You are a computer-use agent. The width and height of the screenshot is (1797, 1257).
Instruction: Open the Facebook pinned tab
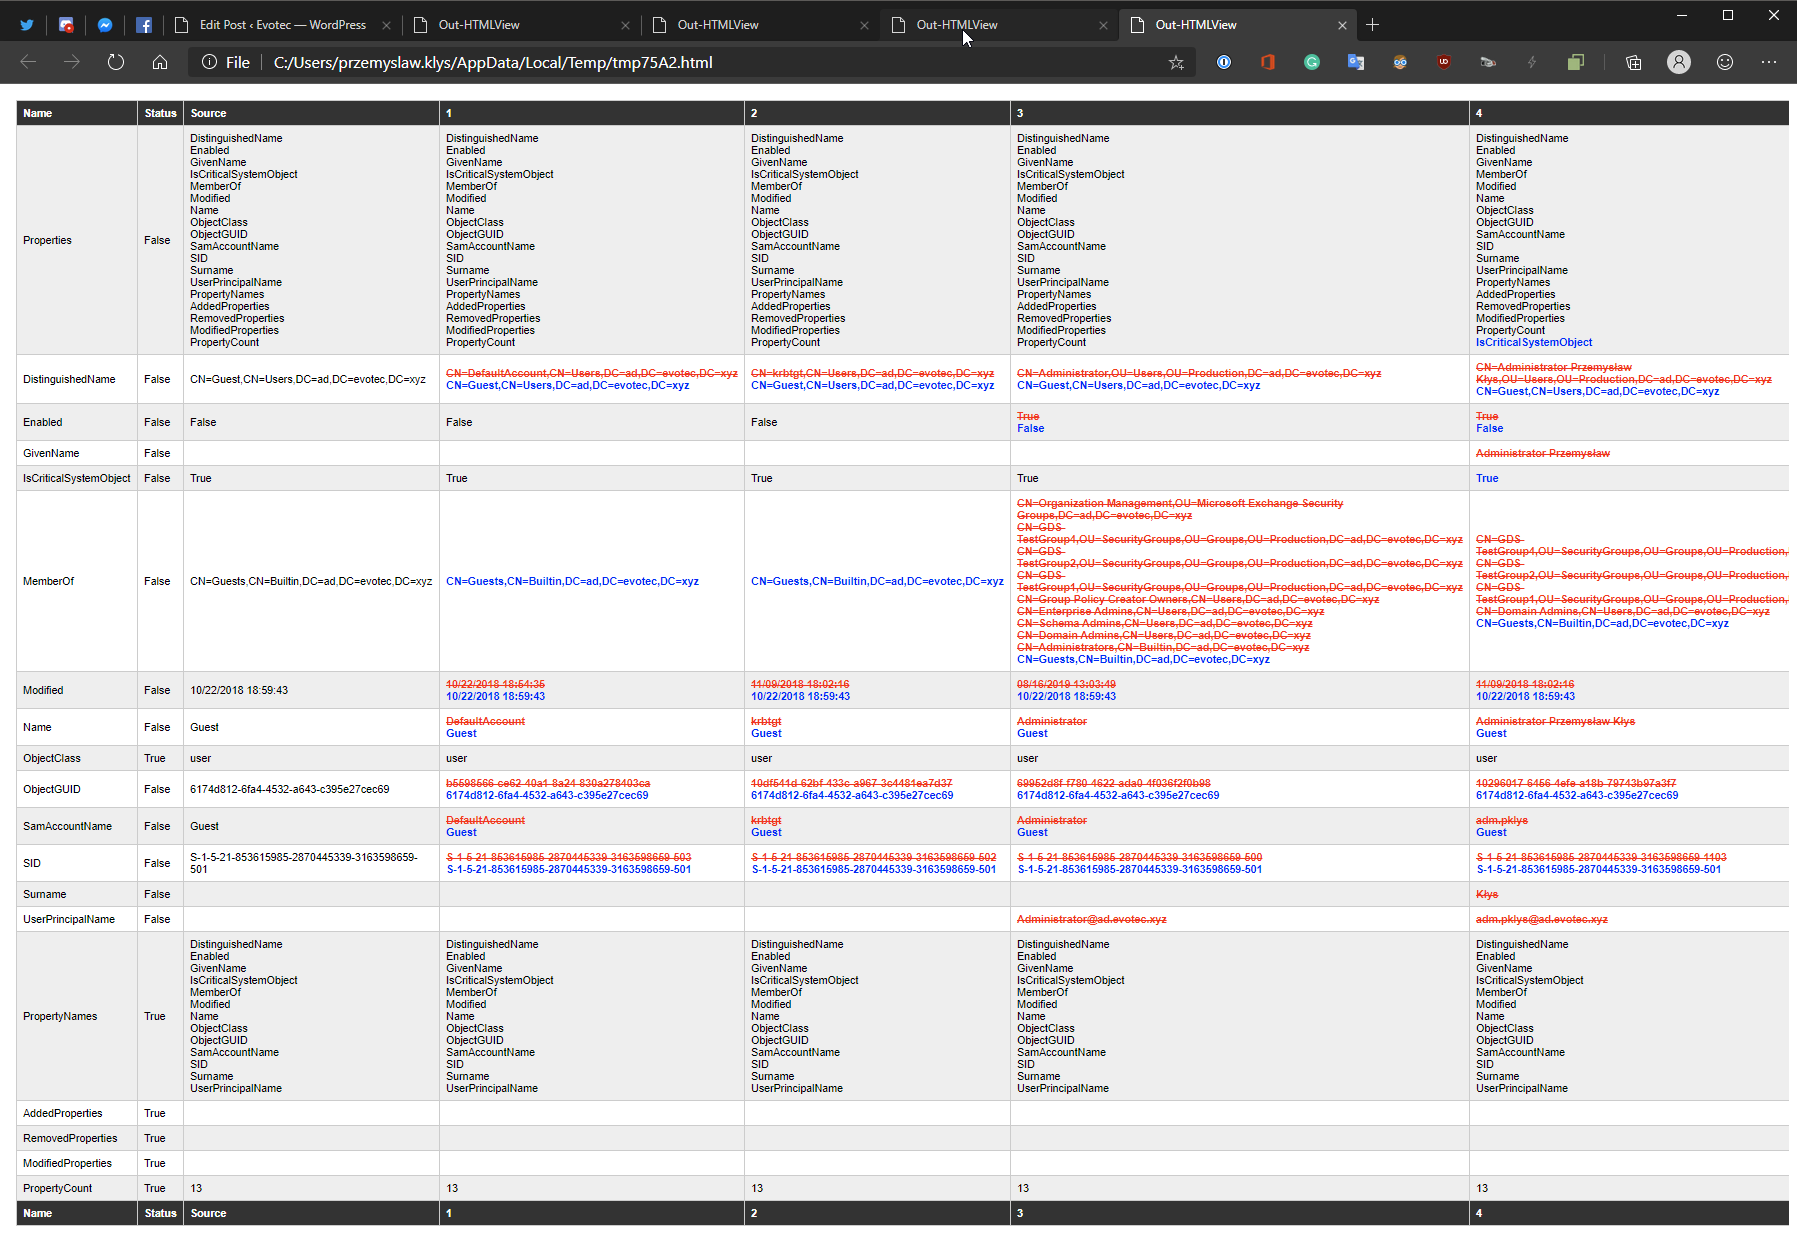(x=144, y=24)
